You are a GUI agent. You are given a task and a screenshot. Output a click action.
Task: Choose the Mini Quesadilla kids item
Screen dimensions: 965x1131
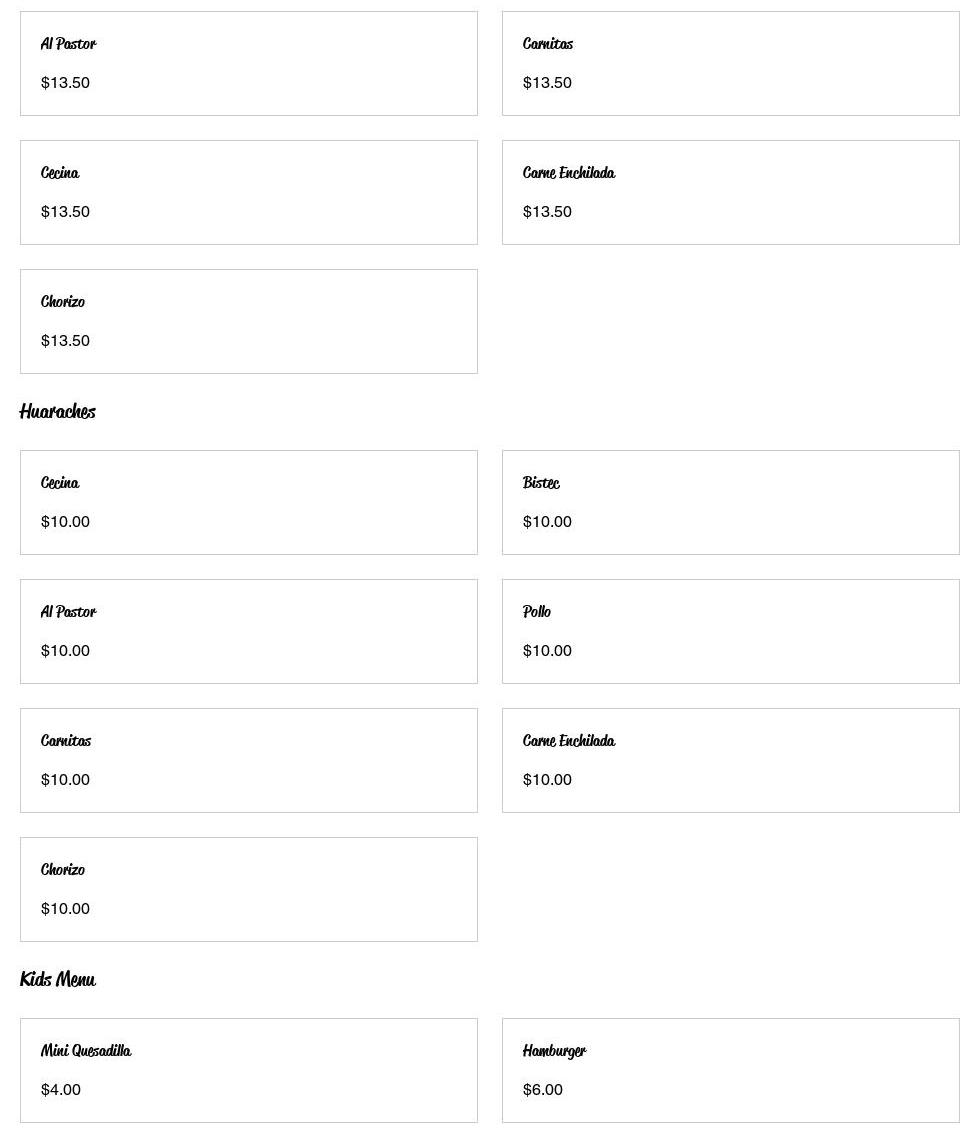click(248, 1070)
